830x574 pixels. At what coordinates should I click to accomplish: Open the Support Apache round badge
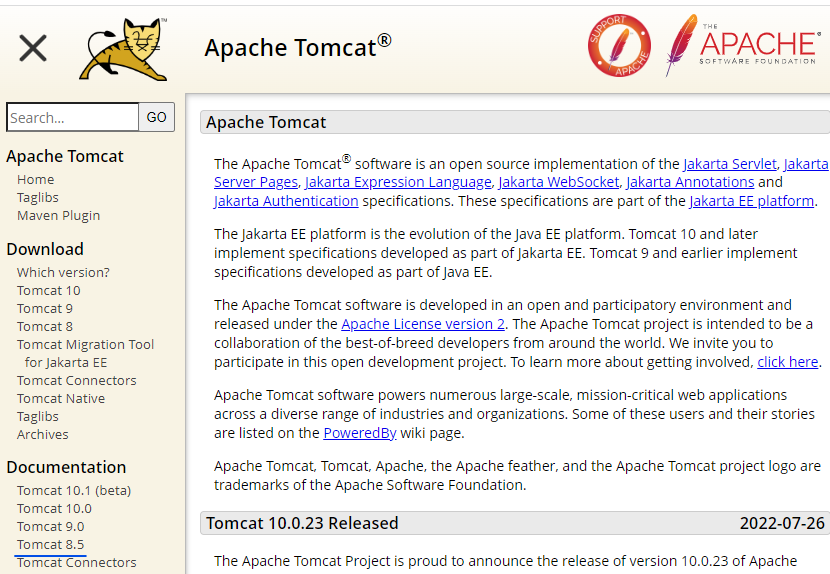[619, 45]
